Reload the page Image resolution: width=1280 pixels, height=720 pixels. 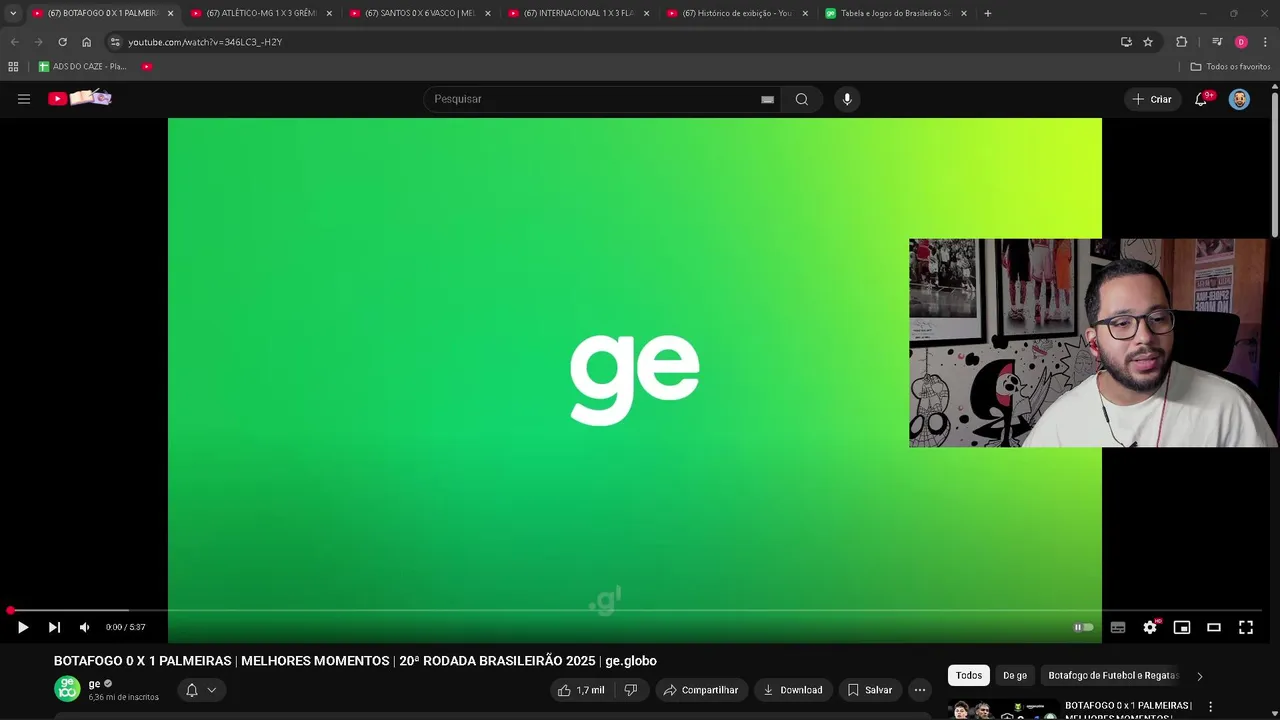[62, 42]
